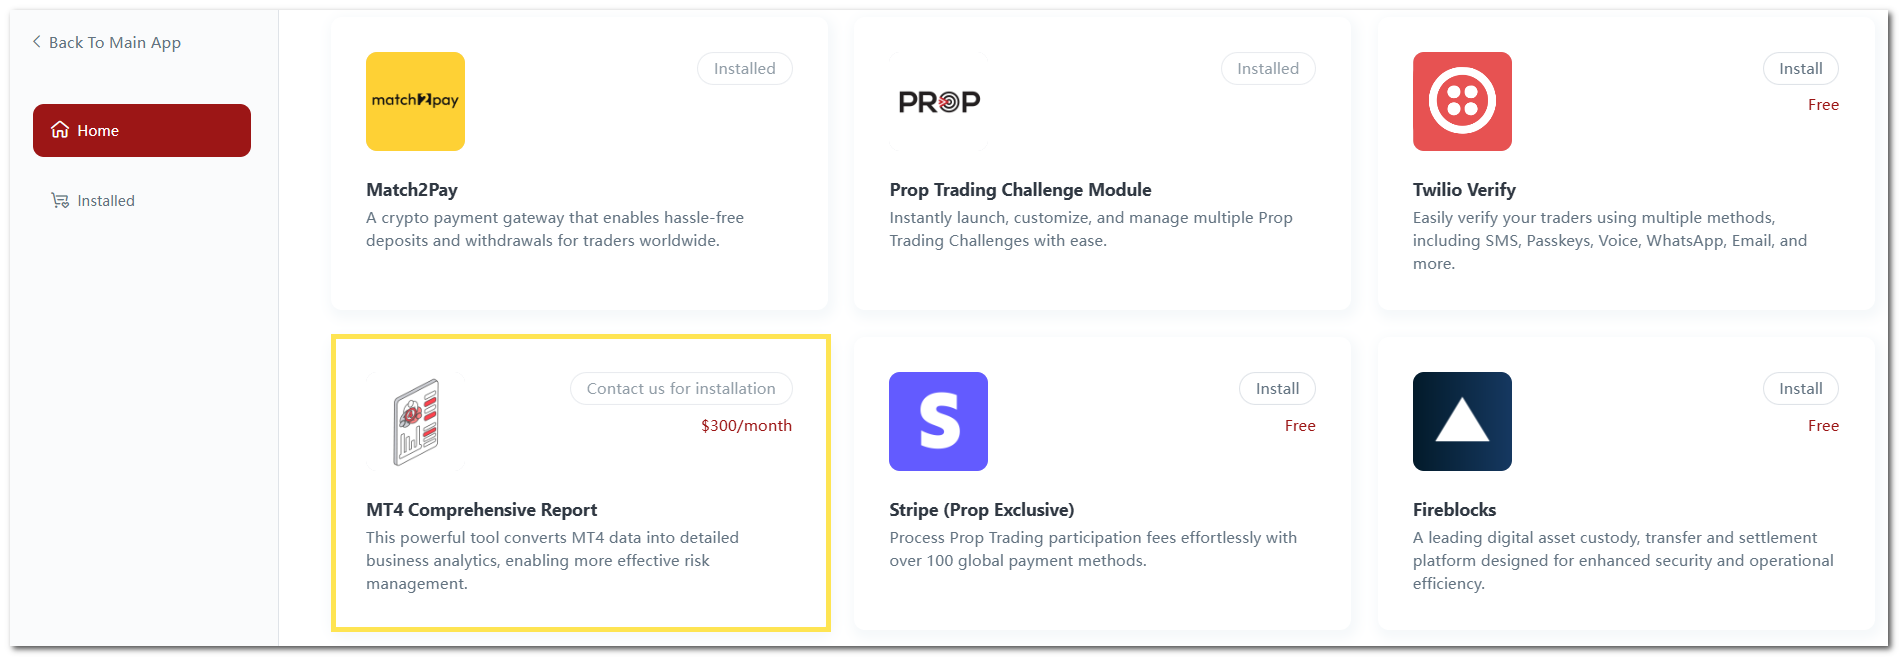Open the MT4 Comprehensive Report title
The image size is (1899, 657).
481,509
